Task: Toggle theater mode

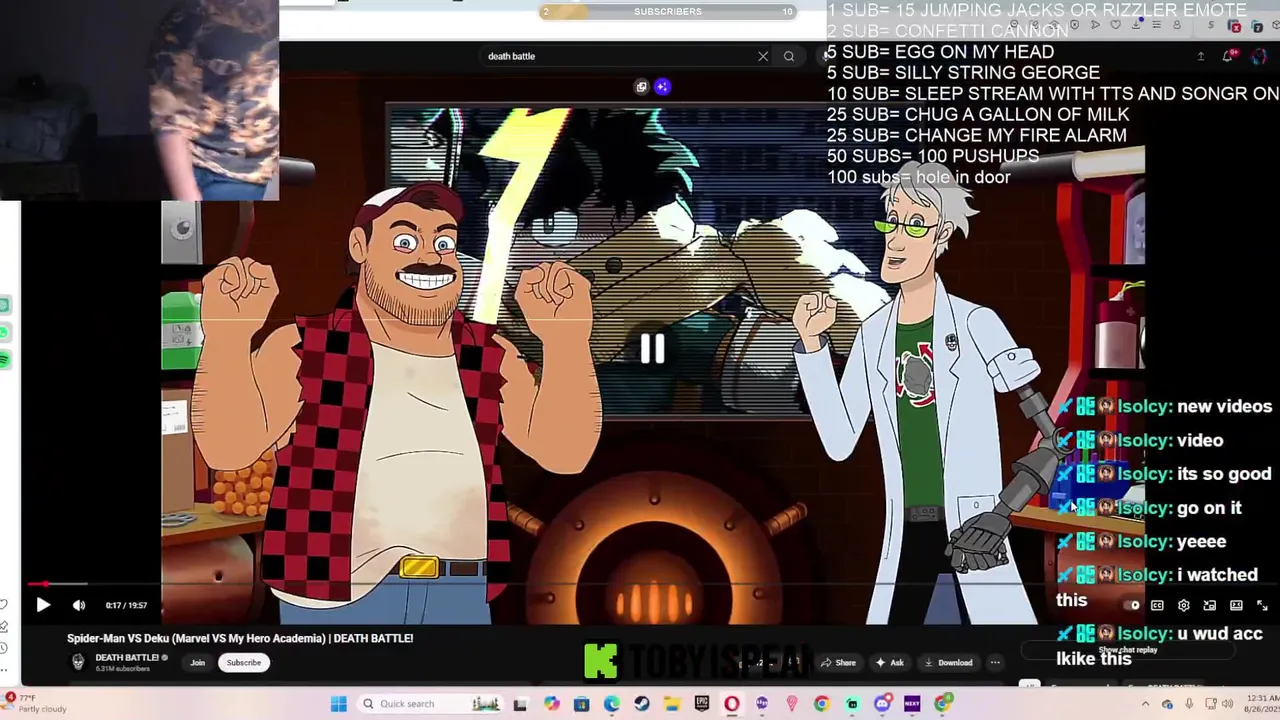Action: (1236, 605)
